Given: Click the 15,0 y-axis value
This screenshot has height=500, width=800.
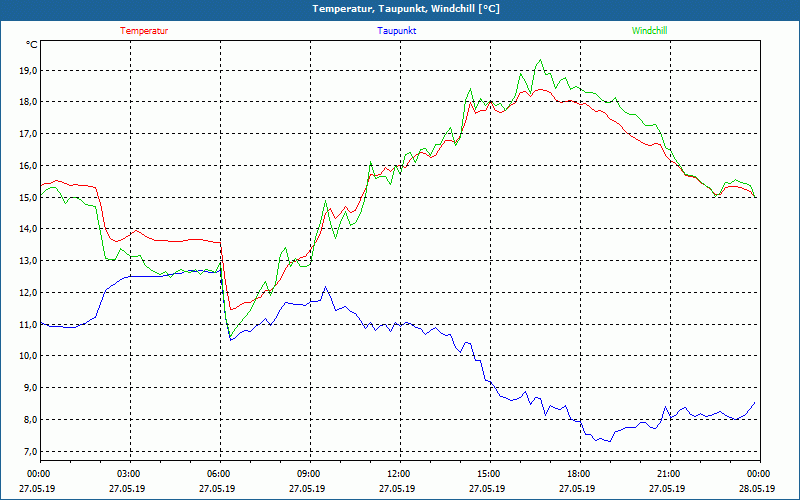Looking at the screenshot, I should tap(28, 197).
